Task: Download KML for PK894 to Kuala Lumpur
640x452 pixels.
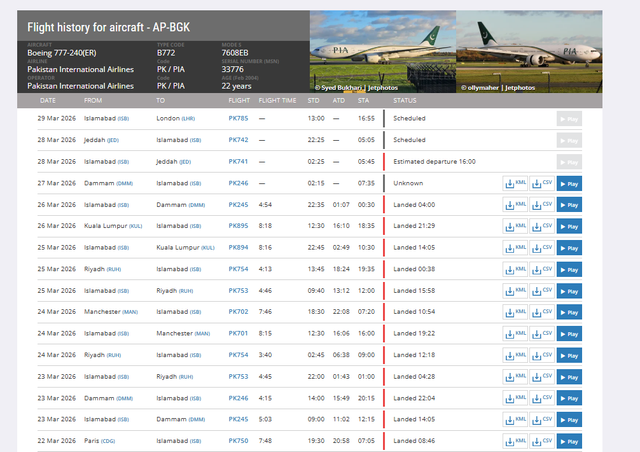Action: pos(515,248)
